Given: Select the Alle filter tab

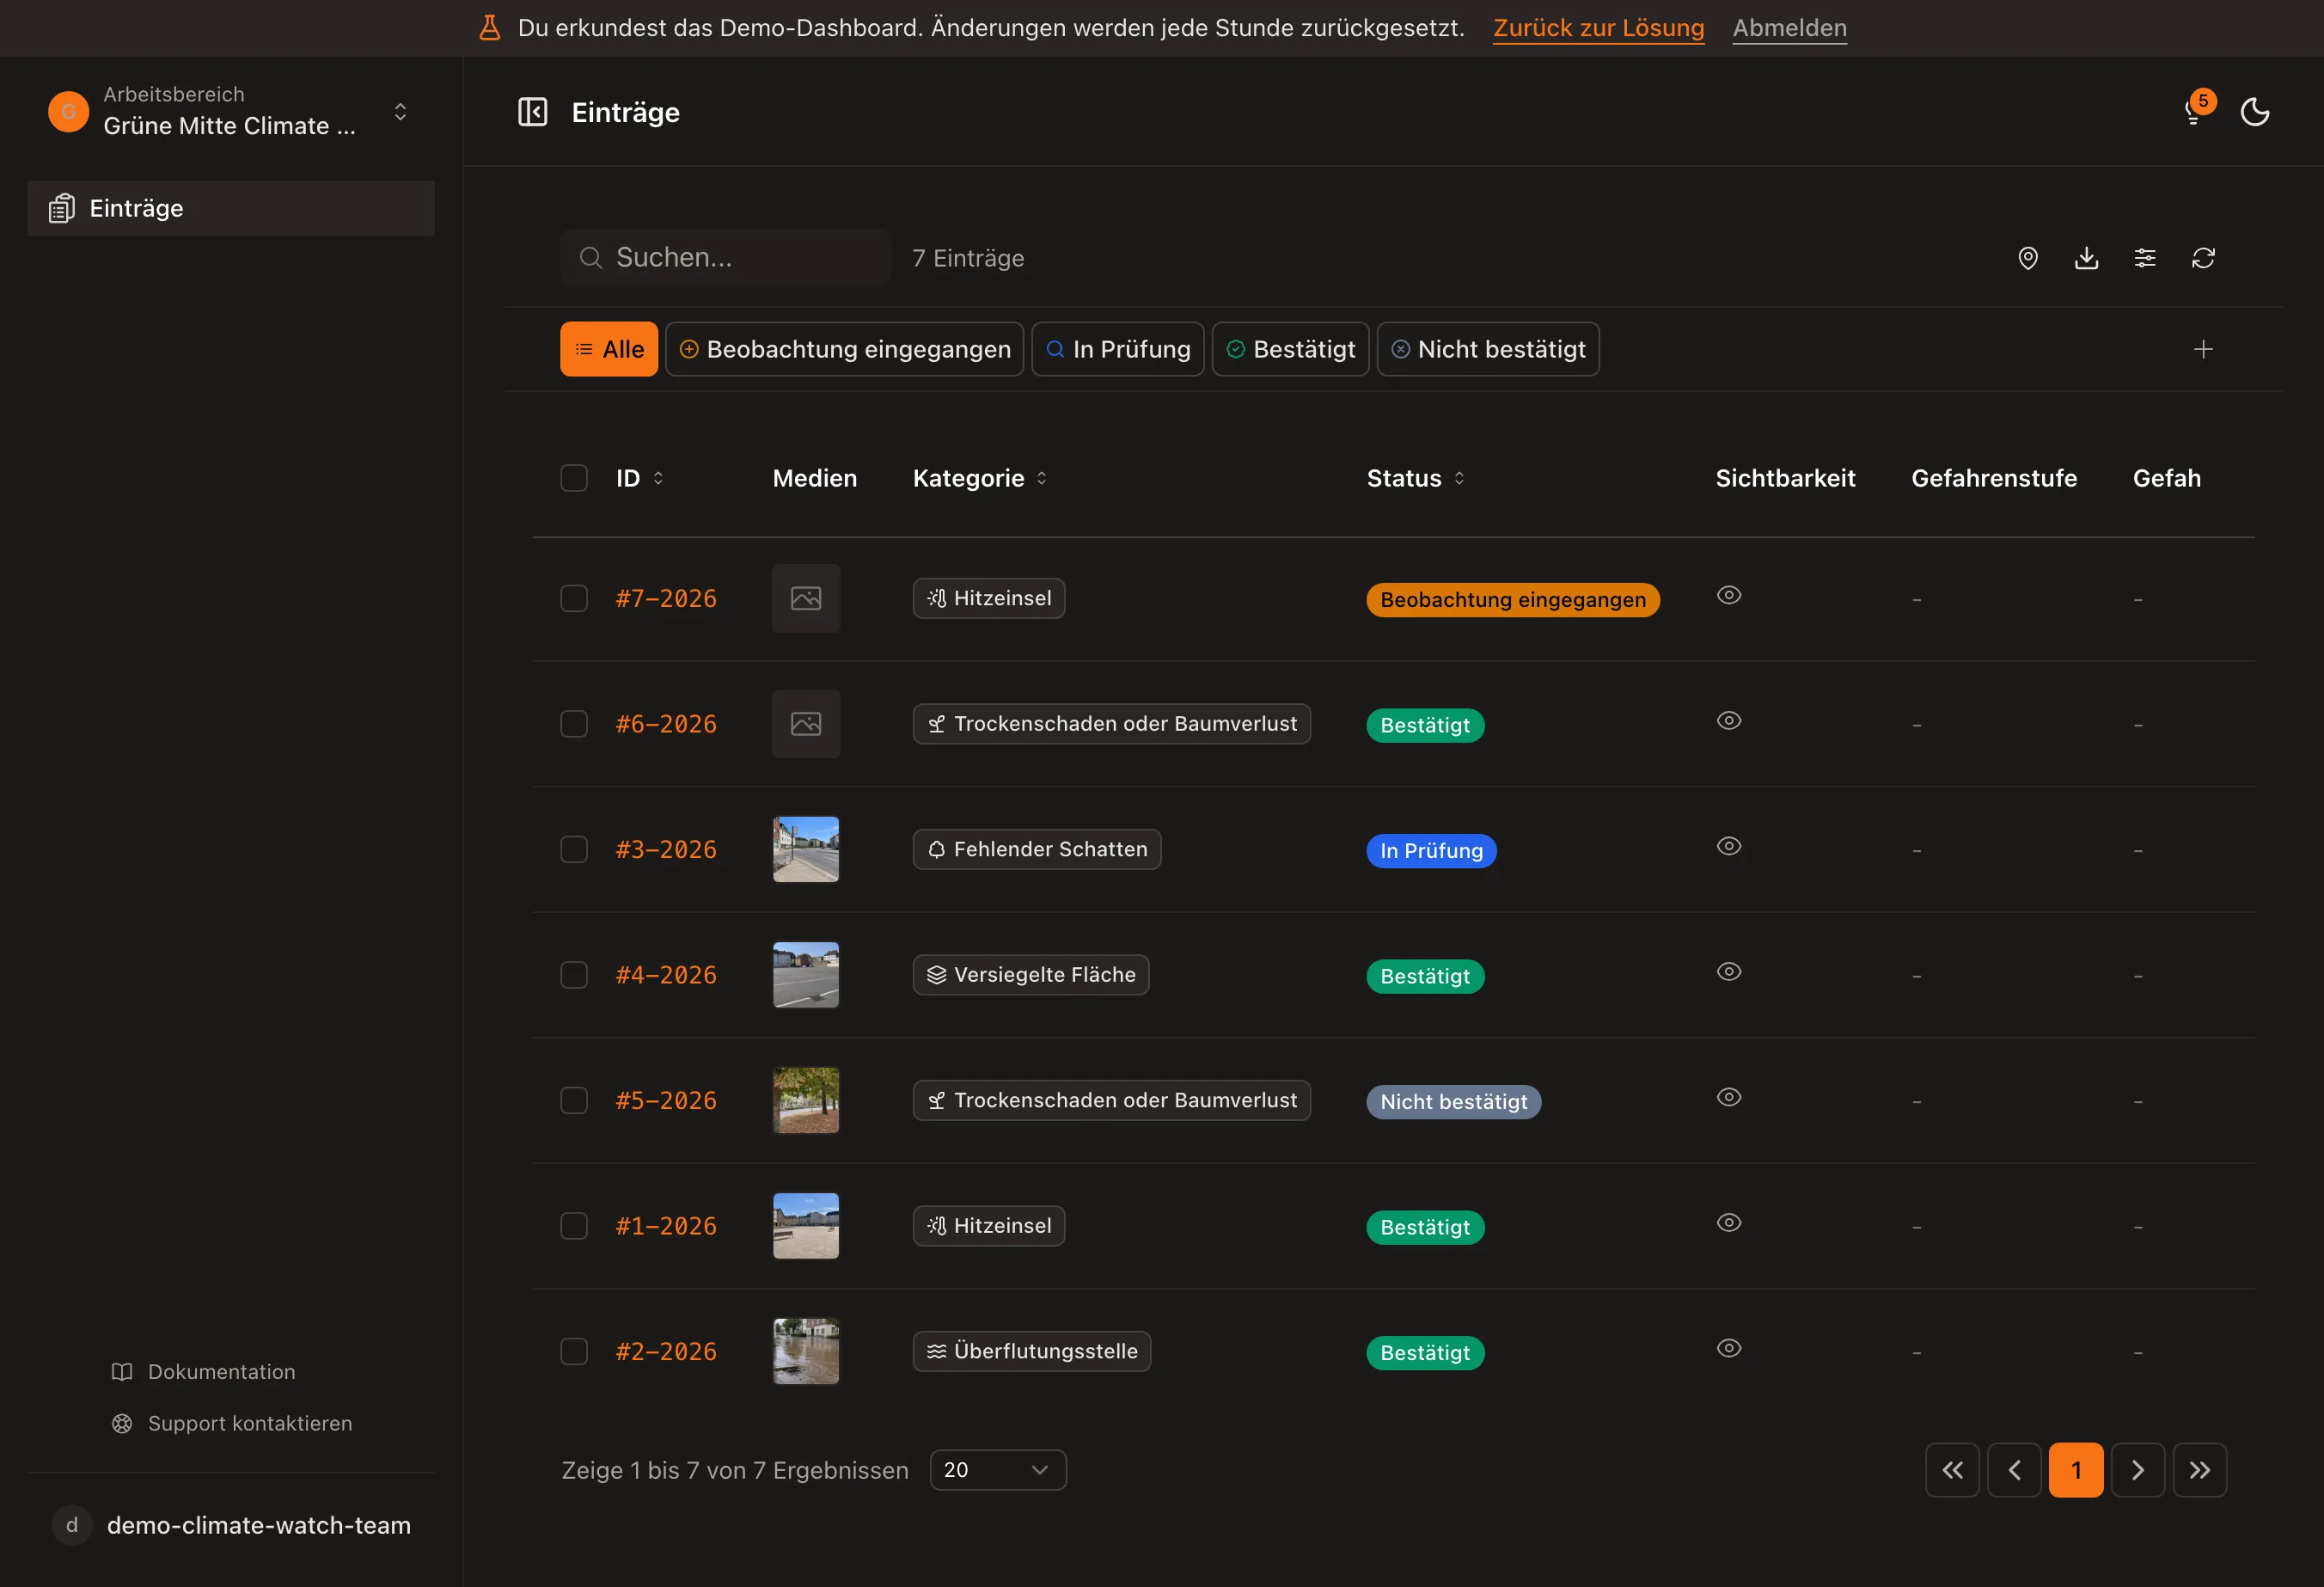Looking at the screenshot, I should coord(609,349).
